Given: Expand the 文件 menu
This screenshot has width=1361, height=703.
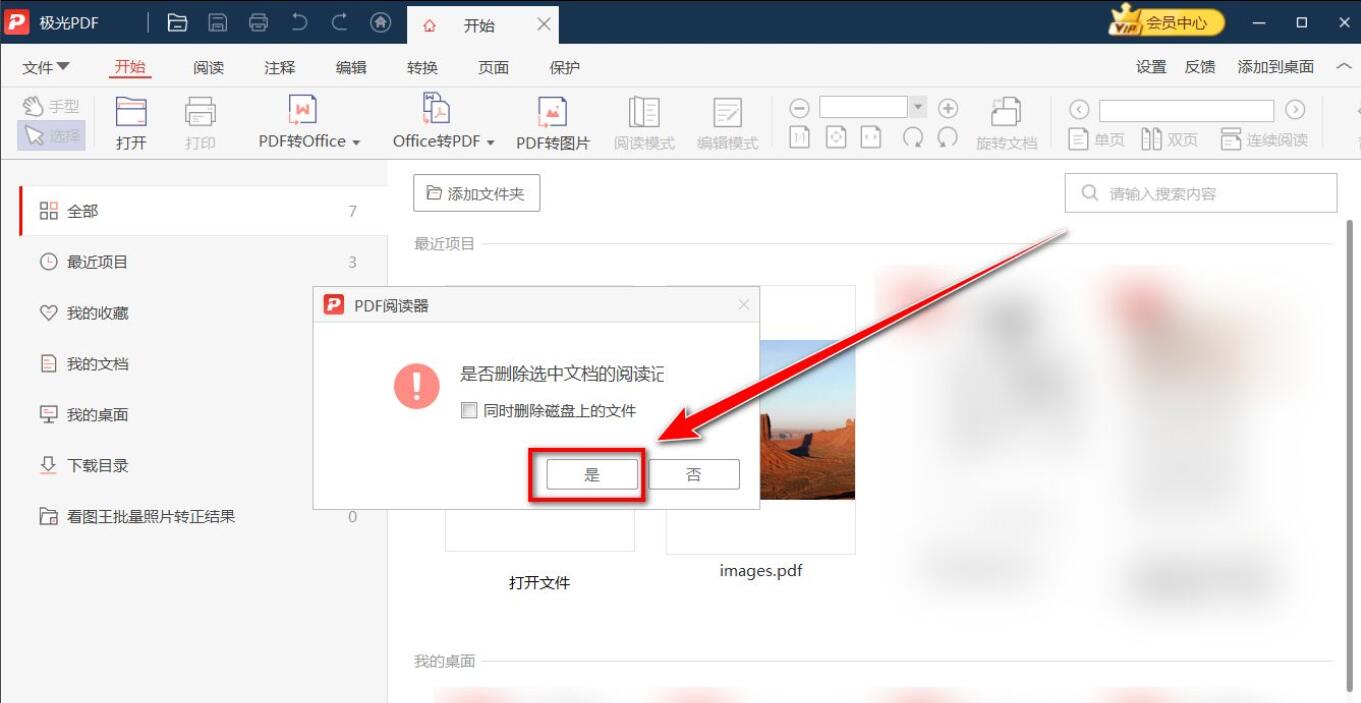Looking at the screenshot, I should click(45, 67).
